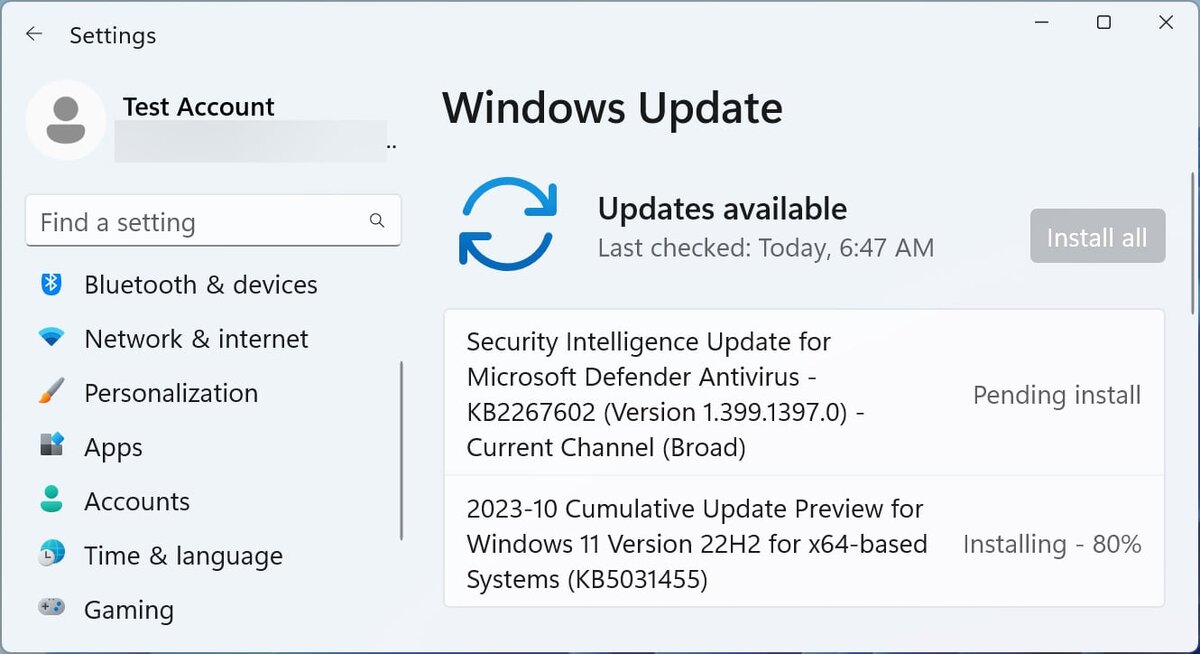
Task: Click the Accounts person icon
Action: [x=52, y=500]
